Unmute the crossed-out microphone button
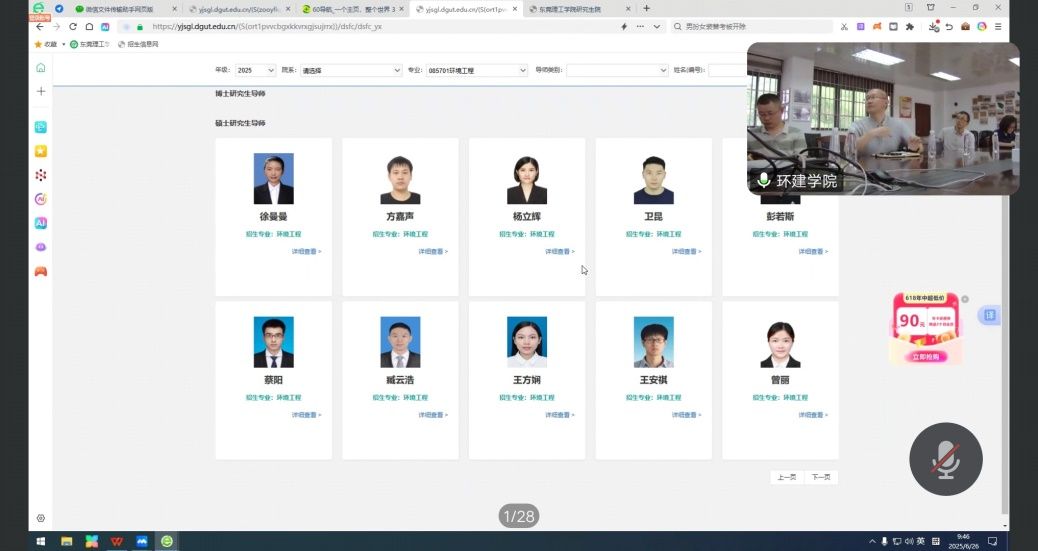This screenshot has height=551, width=1038. tap(945, 459)
